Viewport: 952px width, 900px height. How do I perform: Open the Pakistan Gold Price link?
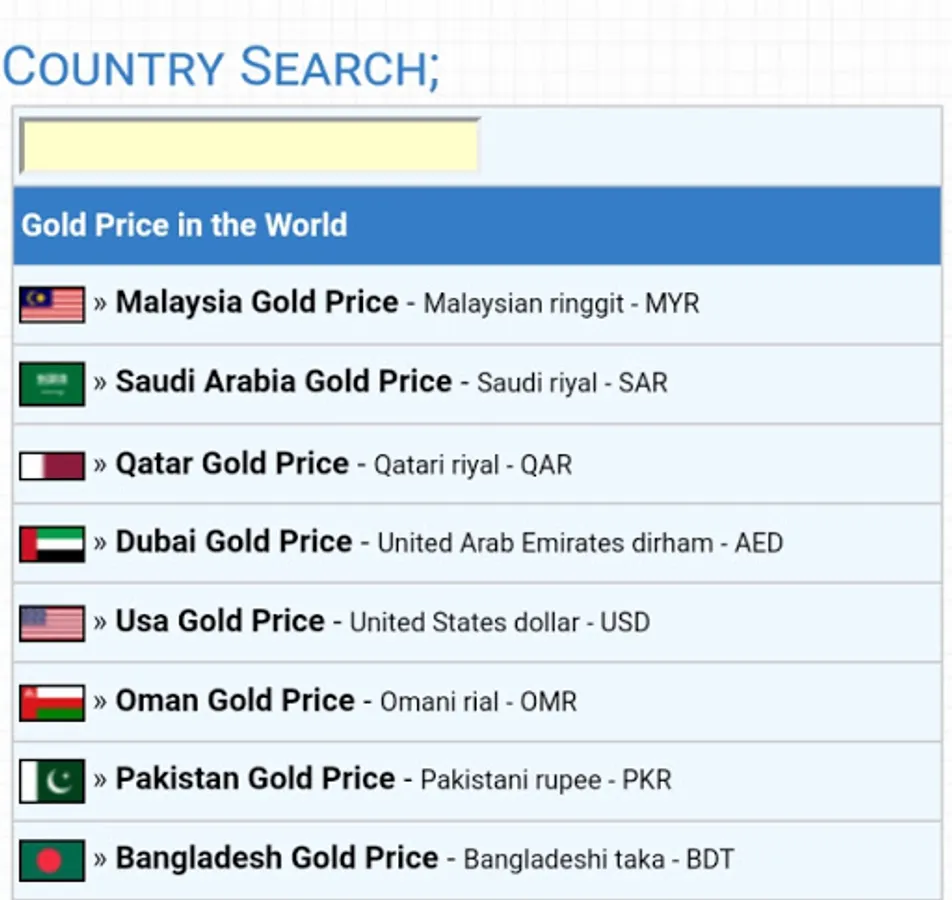(255, 778)
